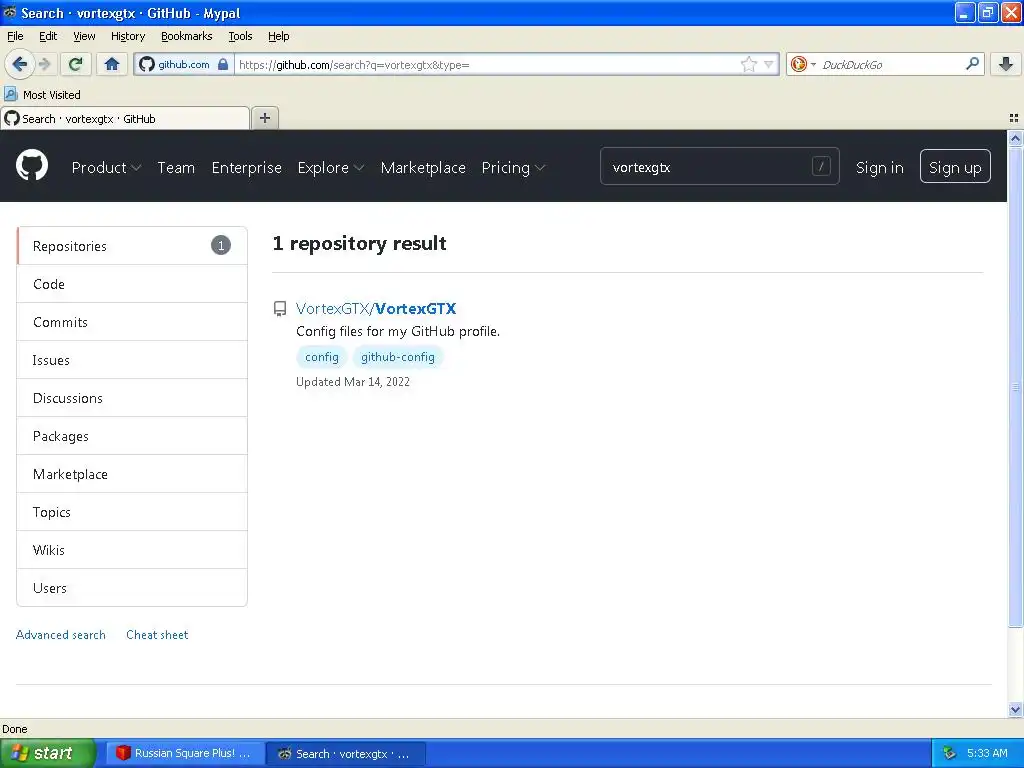
Task: Click the Sign up button
Action: point(955,167)
